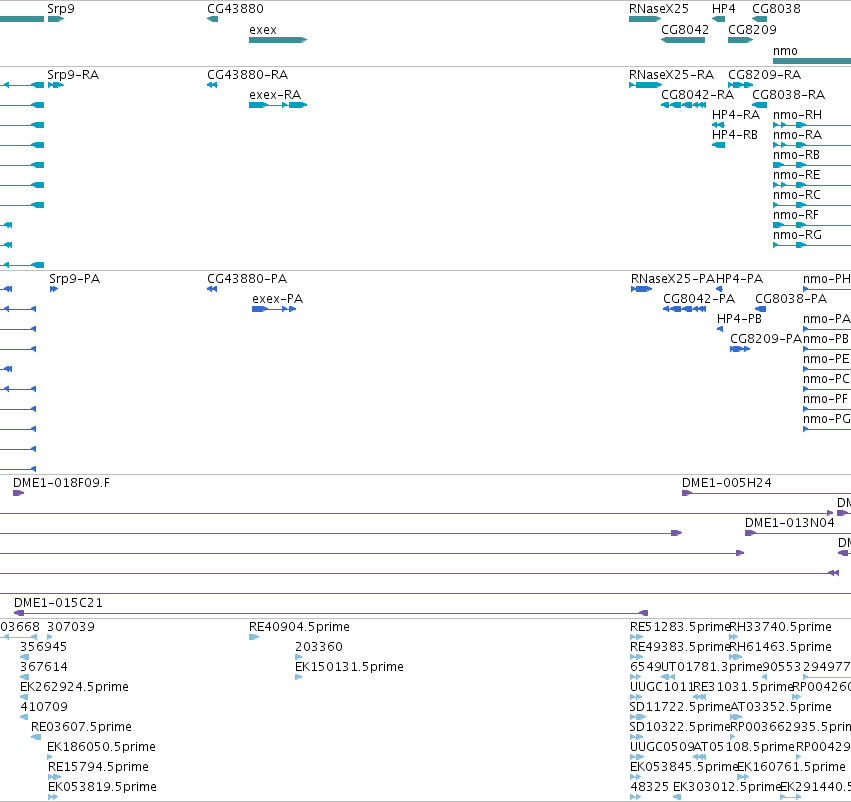This screenshot has width=851, height=802.
Task: Select the RH33740.5prime EST label
Action: click(x=780, y=627)
